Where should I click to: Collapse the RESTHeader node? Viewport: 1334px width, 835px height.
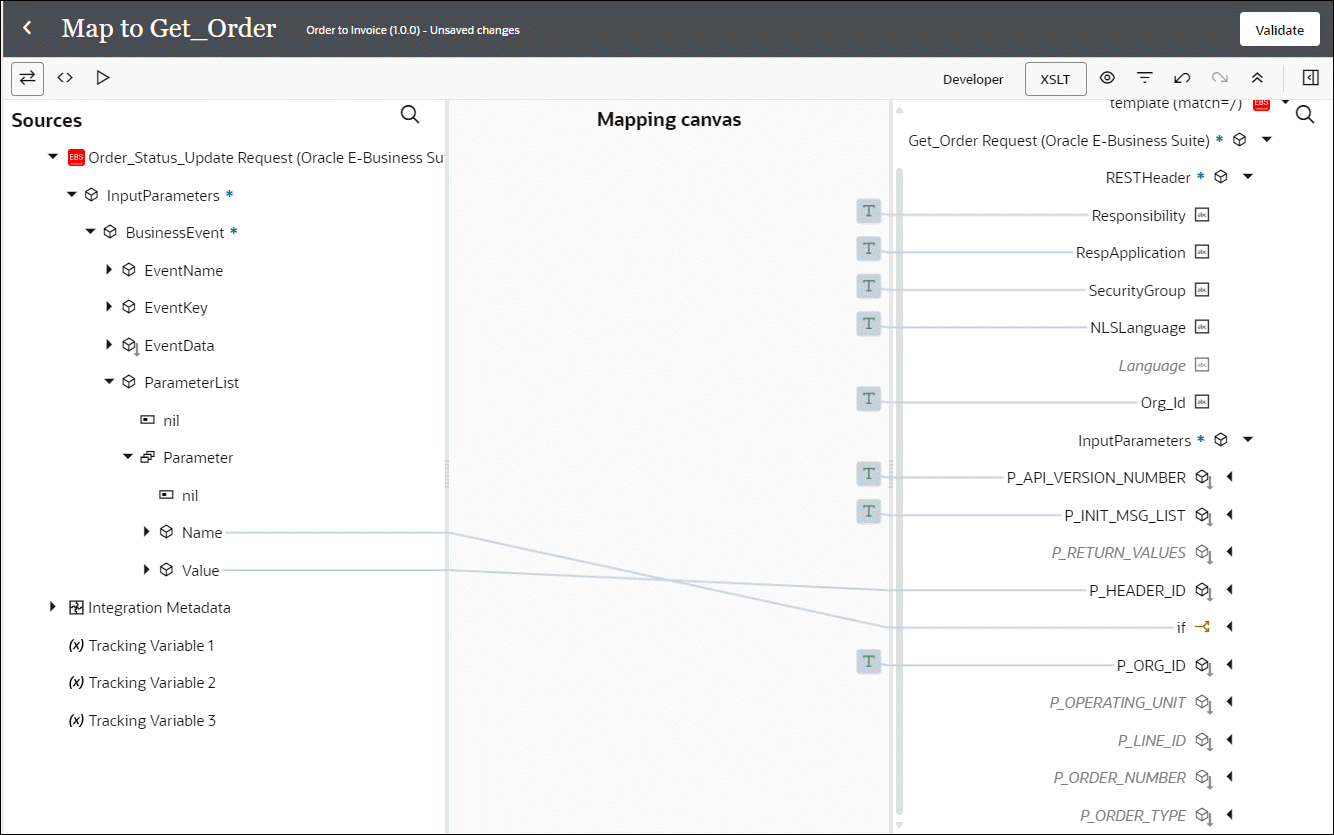click(1248, 177)
